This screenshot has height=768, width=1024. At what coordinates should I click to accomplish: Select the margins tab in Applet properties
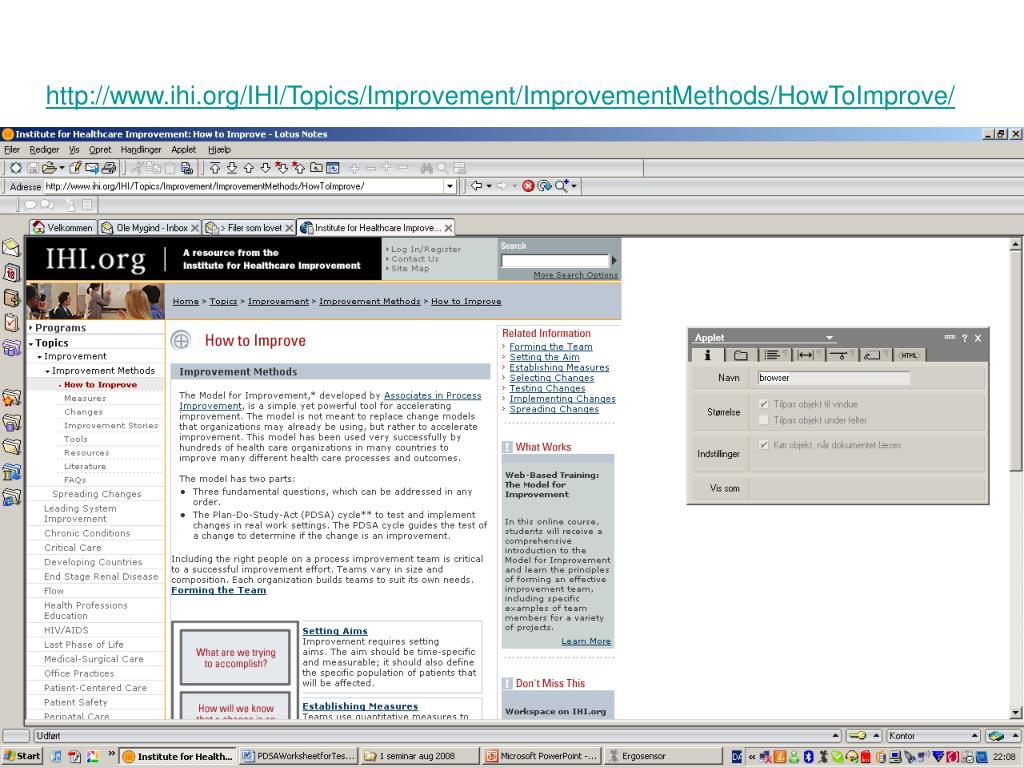pyautogui.click(x=808, y=355)
